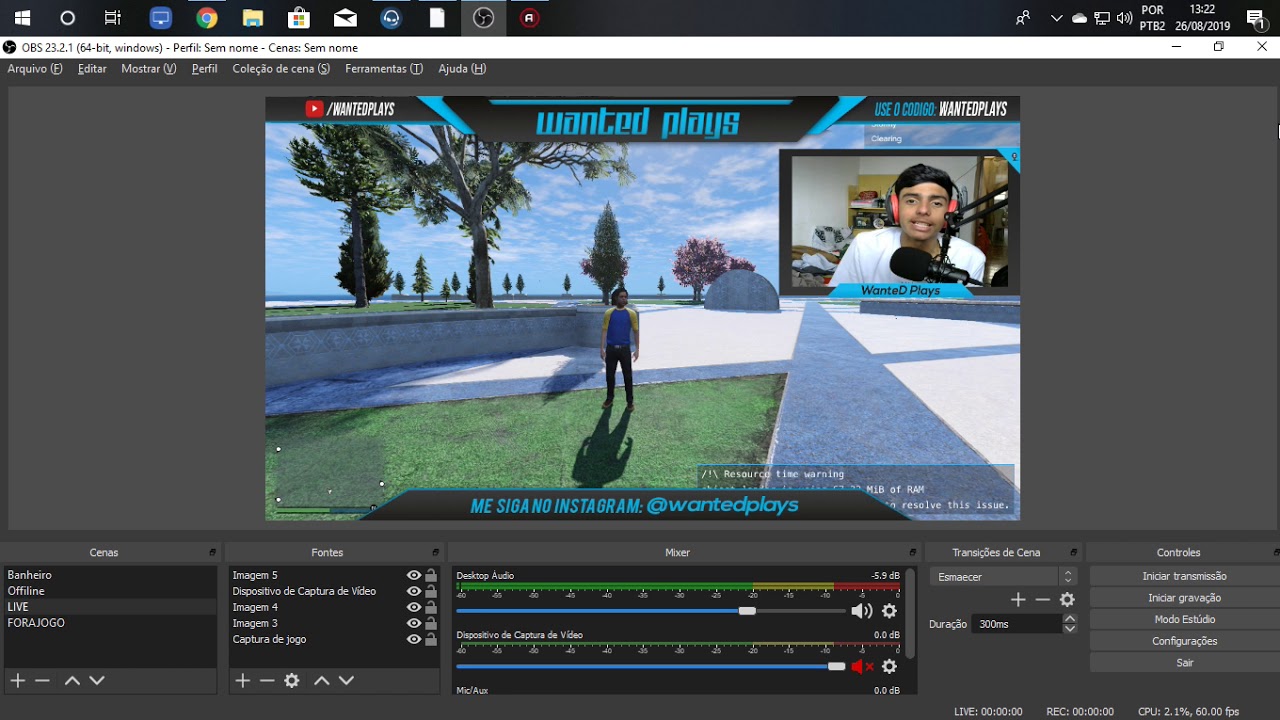Toggle visibility of Imagem 3
This screenshot has height=720, width=1280.
tap(413, 623)
